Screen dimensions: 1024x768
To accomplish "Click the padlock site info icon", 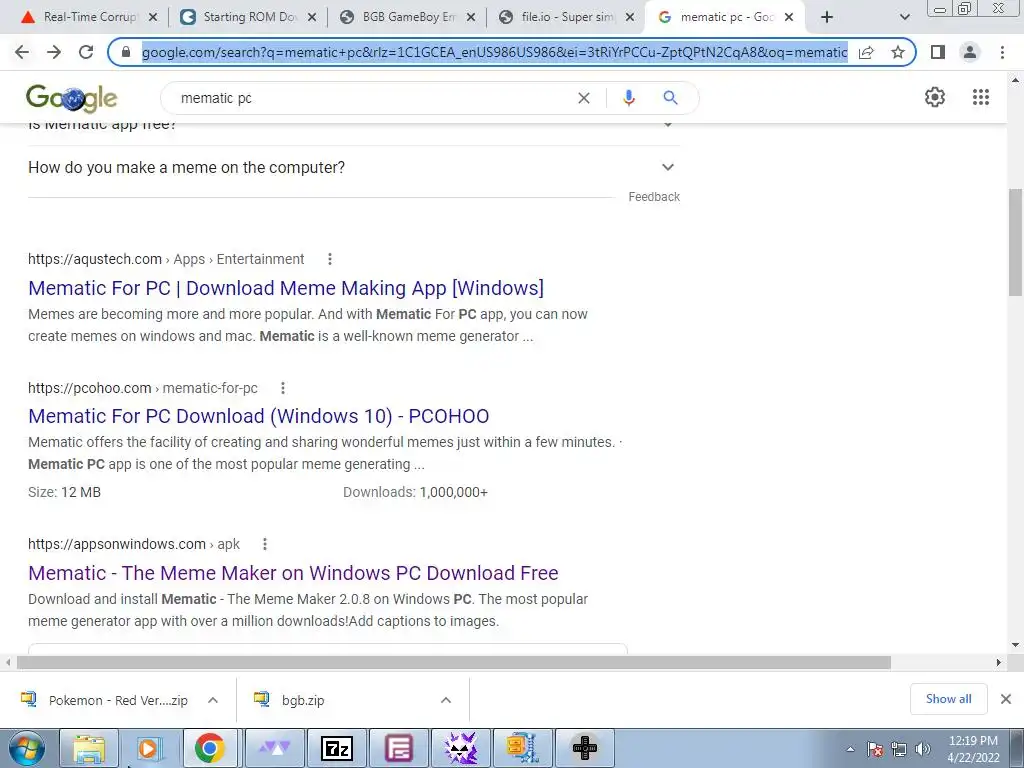I will [126, 52].
